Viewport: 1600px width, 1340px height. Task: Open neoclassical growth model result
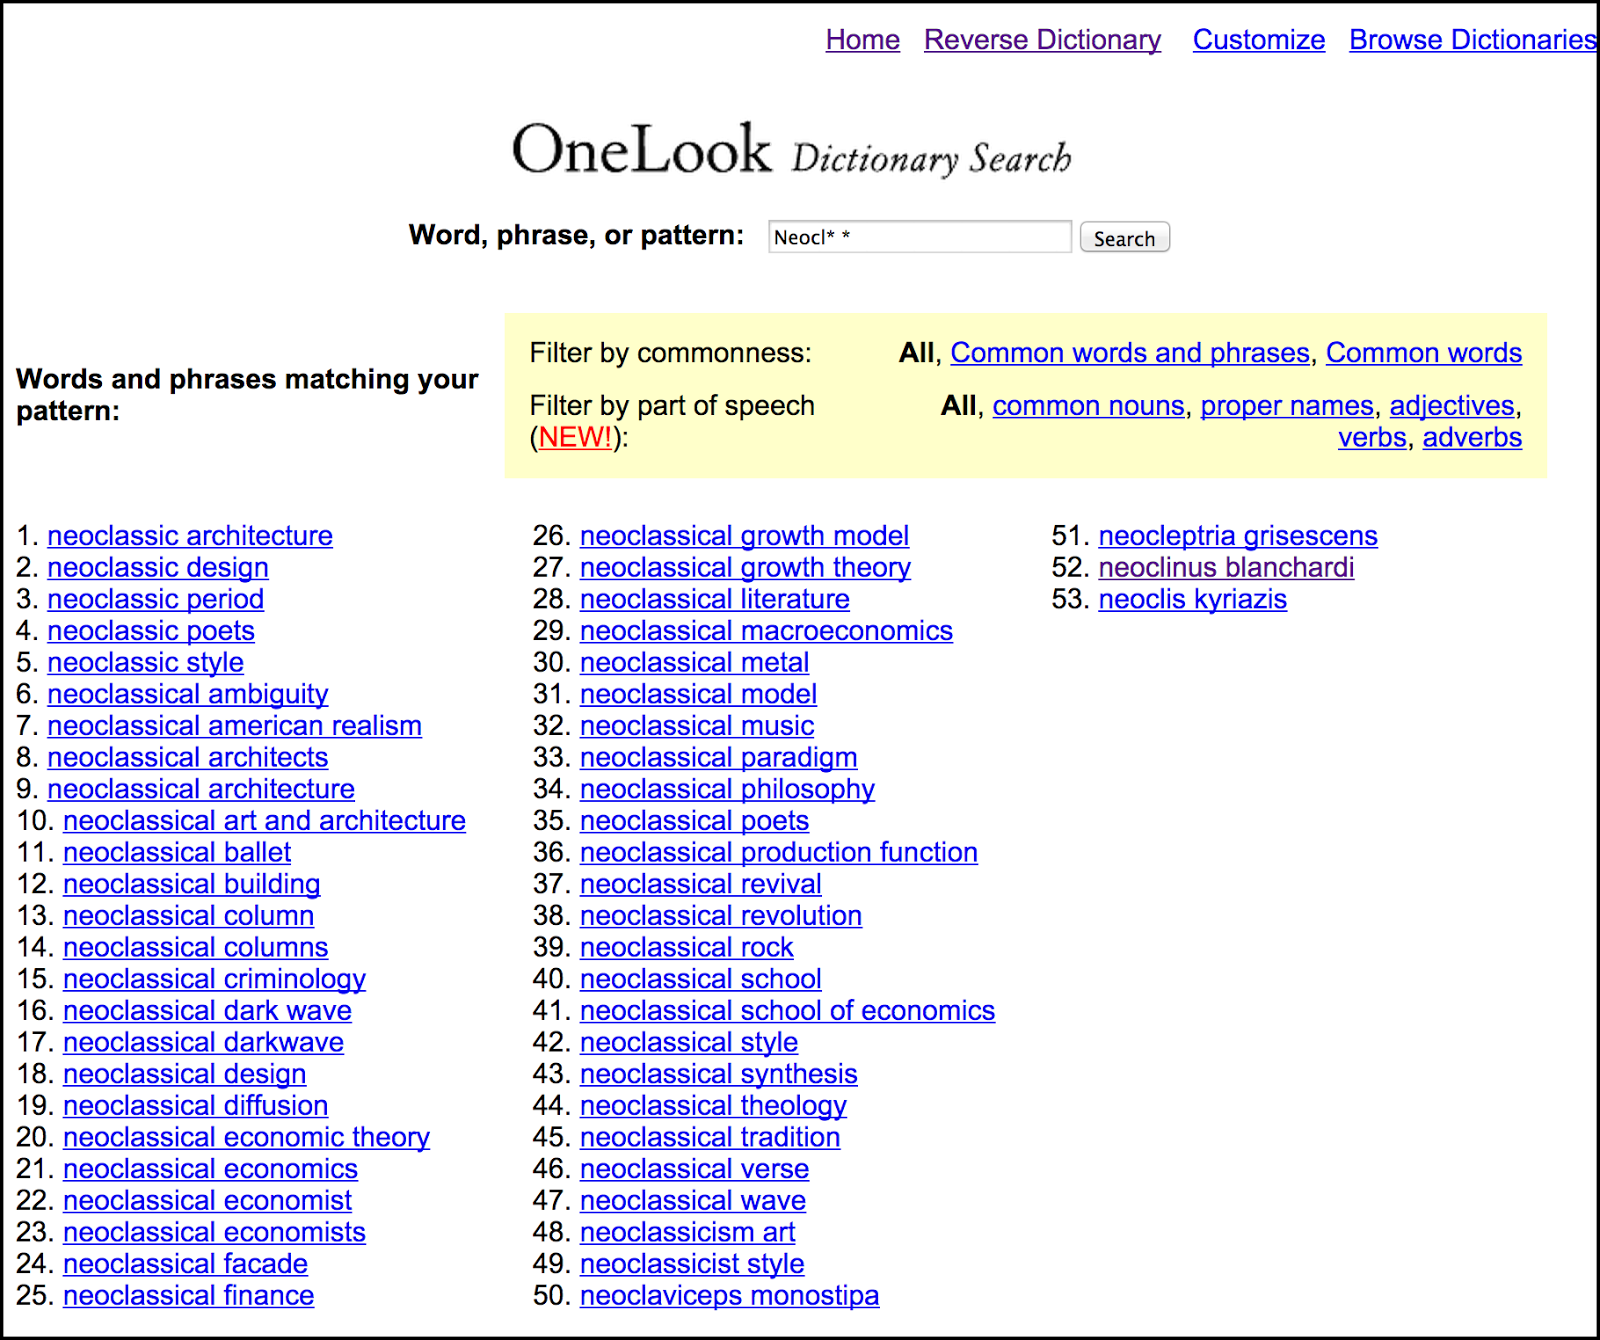pyautogui.click(x=744, y=536)
